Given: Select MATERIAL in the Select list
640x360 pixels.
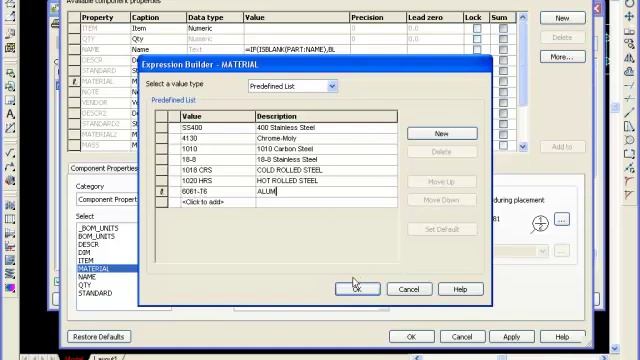Looking at the screenshot, I should (x=108, y=269).
